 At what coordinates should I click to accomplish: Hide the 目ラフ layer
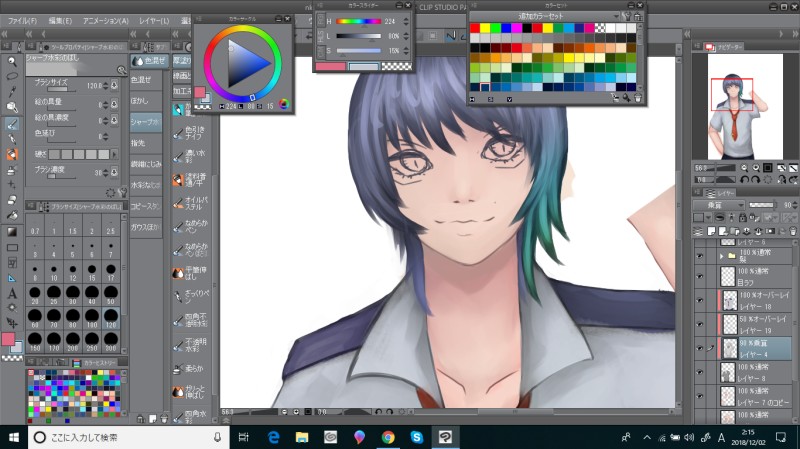tap(699, 277)
